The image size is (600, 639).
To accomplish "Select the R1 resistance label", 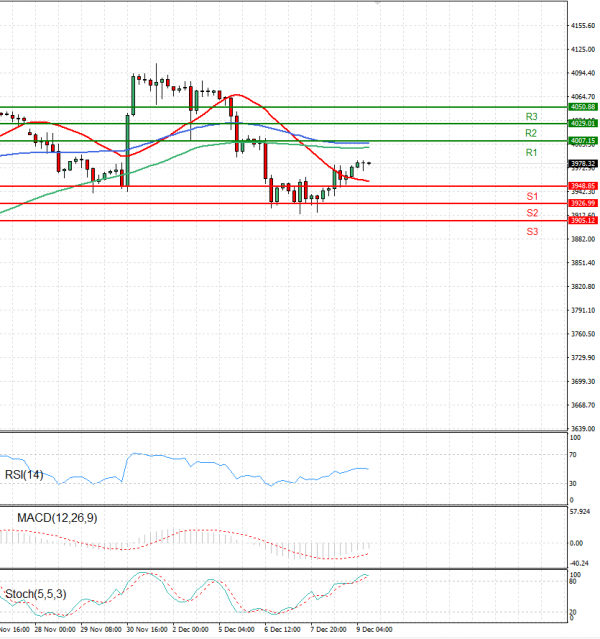I will (532, 153).
